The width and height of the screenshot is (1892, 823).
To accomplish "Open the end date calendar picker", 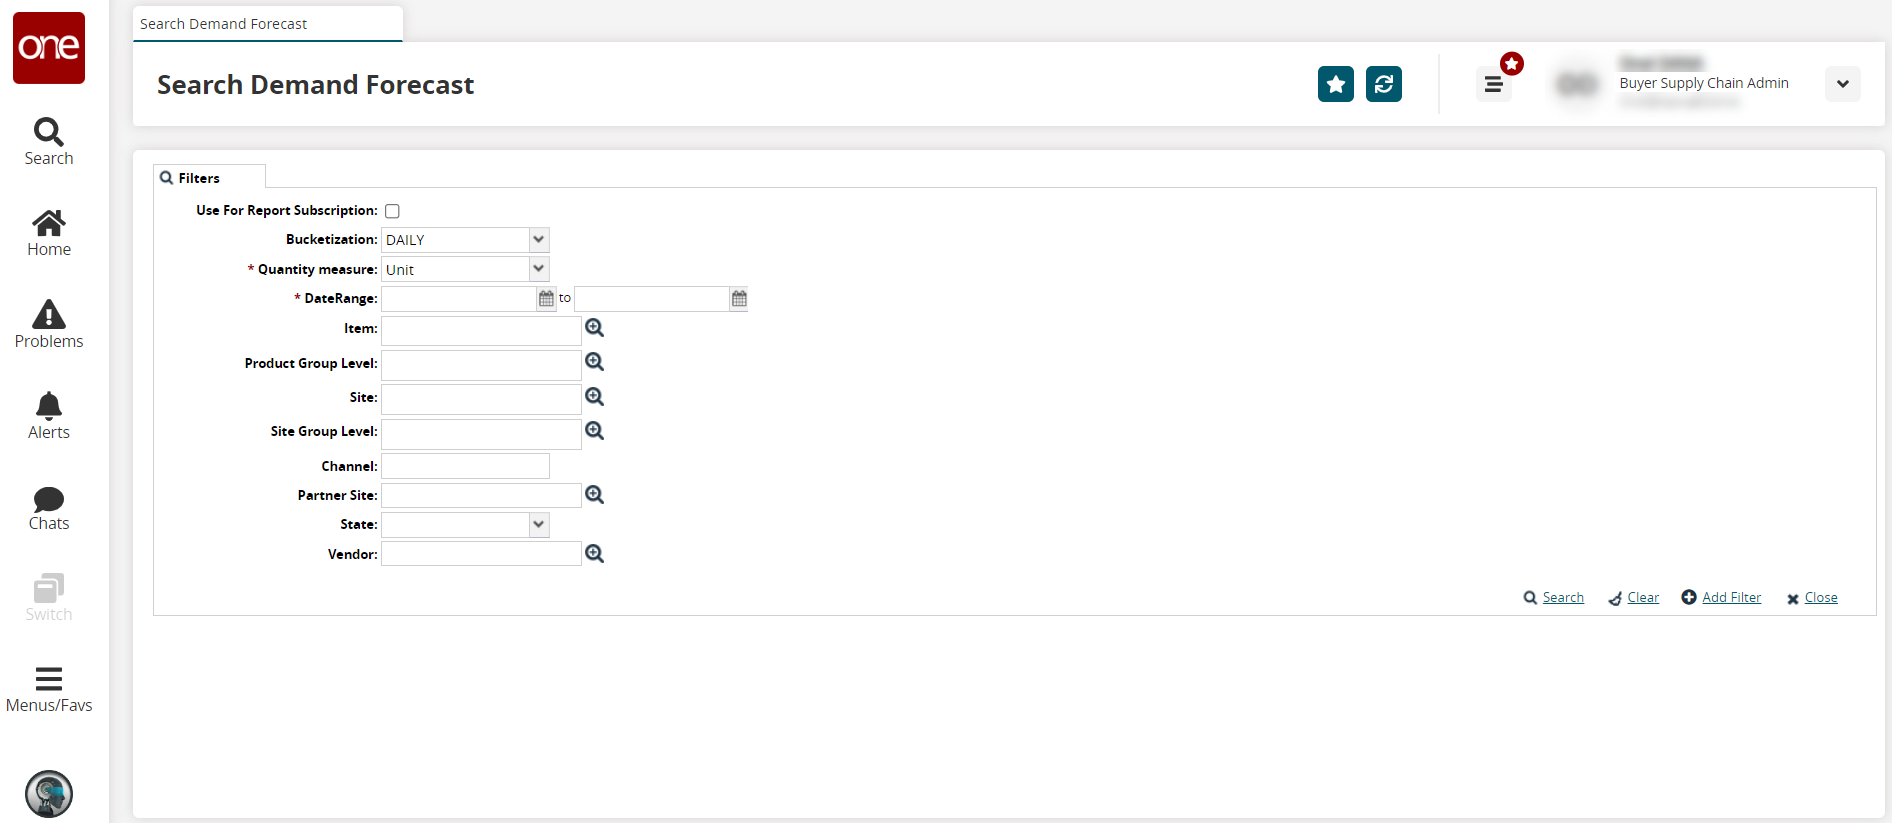I will click(739, 299).
